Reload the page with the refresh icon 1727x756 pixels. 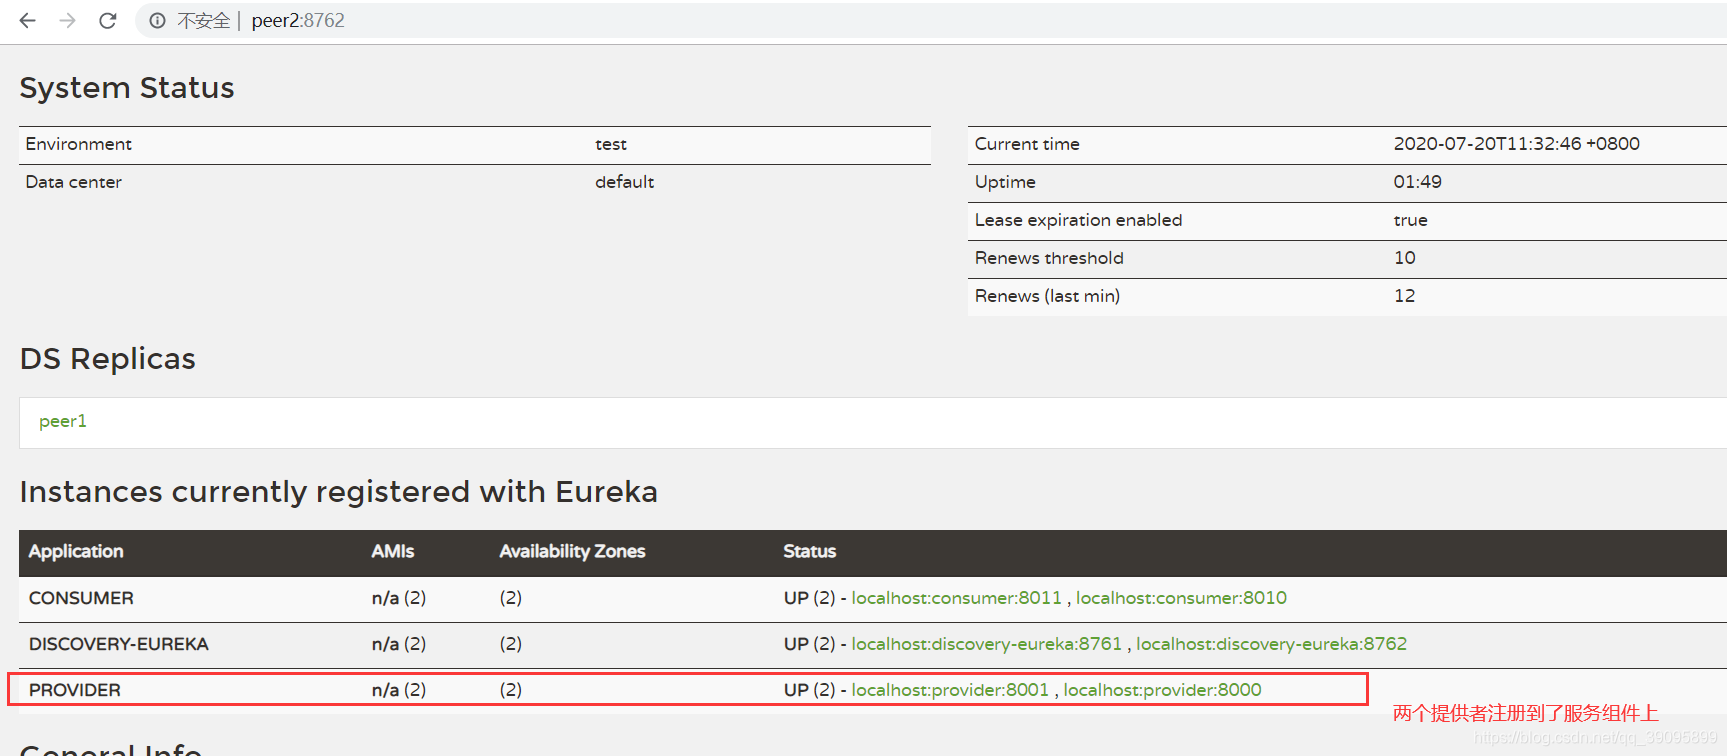pos(108,20)
